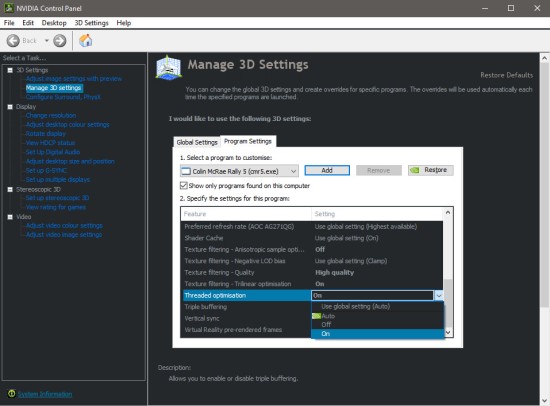
Task: Open the program selection dropdown
Action: pyautogui.click(x=239, y=171)
